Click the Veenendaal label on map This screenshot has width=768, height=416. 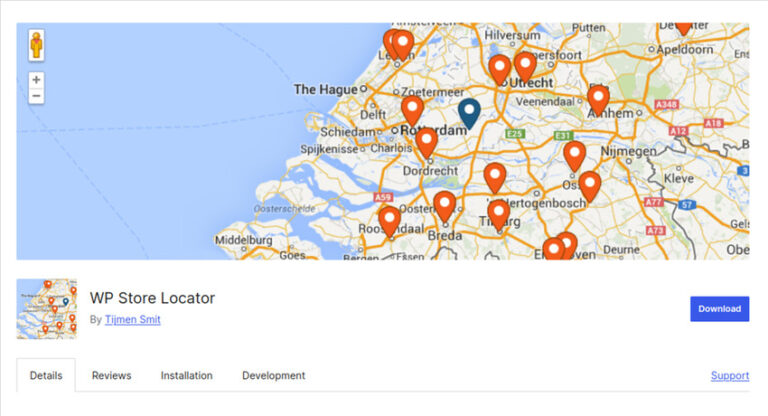(545, 101)
